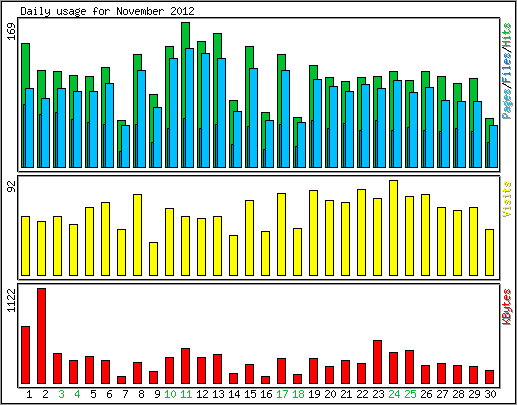Select day label '15' on the x-axis
The width and height of the screenshot is (517, 405).
[250, 394]
